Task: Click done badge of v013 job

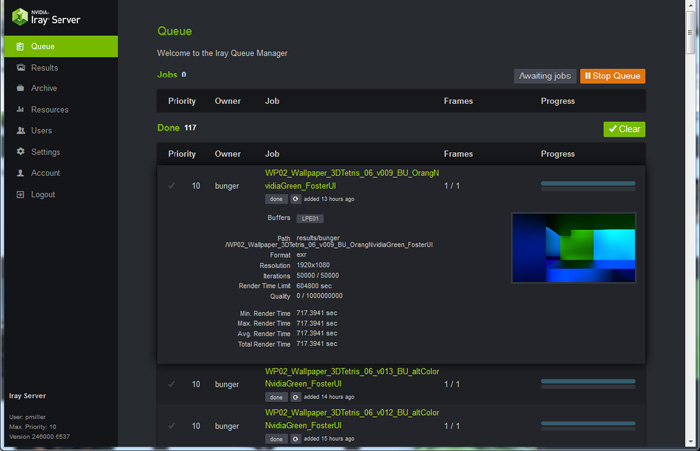Action: click(276, 397)
